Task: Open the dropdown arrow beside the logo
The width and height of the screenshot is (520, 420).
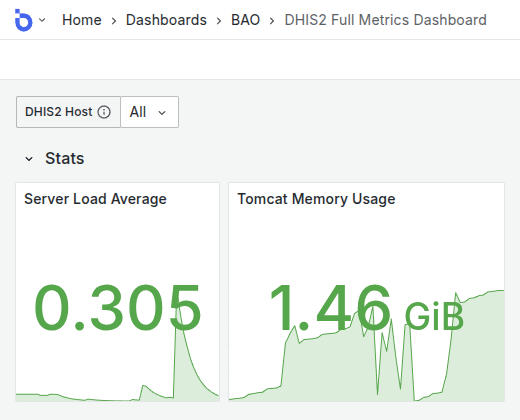Action: point(42,20)
